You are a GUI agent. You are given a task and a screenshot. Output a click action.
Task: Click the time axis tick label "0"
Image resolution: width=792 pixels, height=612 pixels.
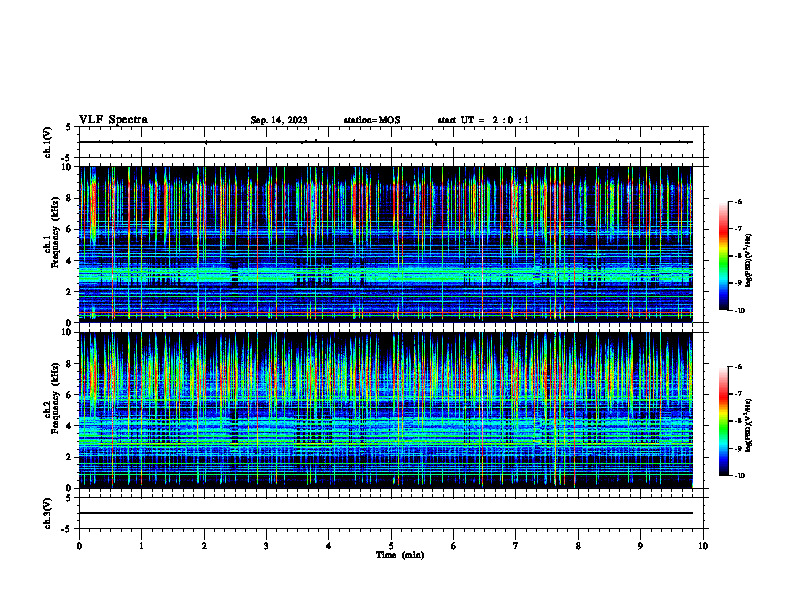(x=79, y=546)
